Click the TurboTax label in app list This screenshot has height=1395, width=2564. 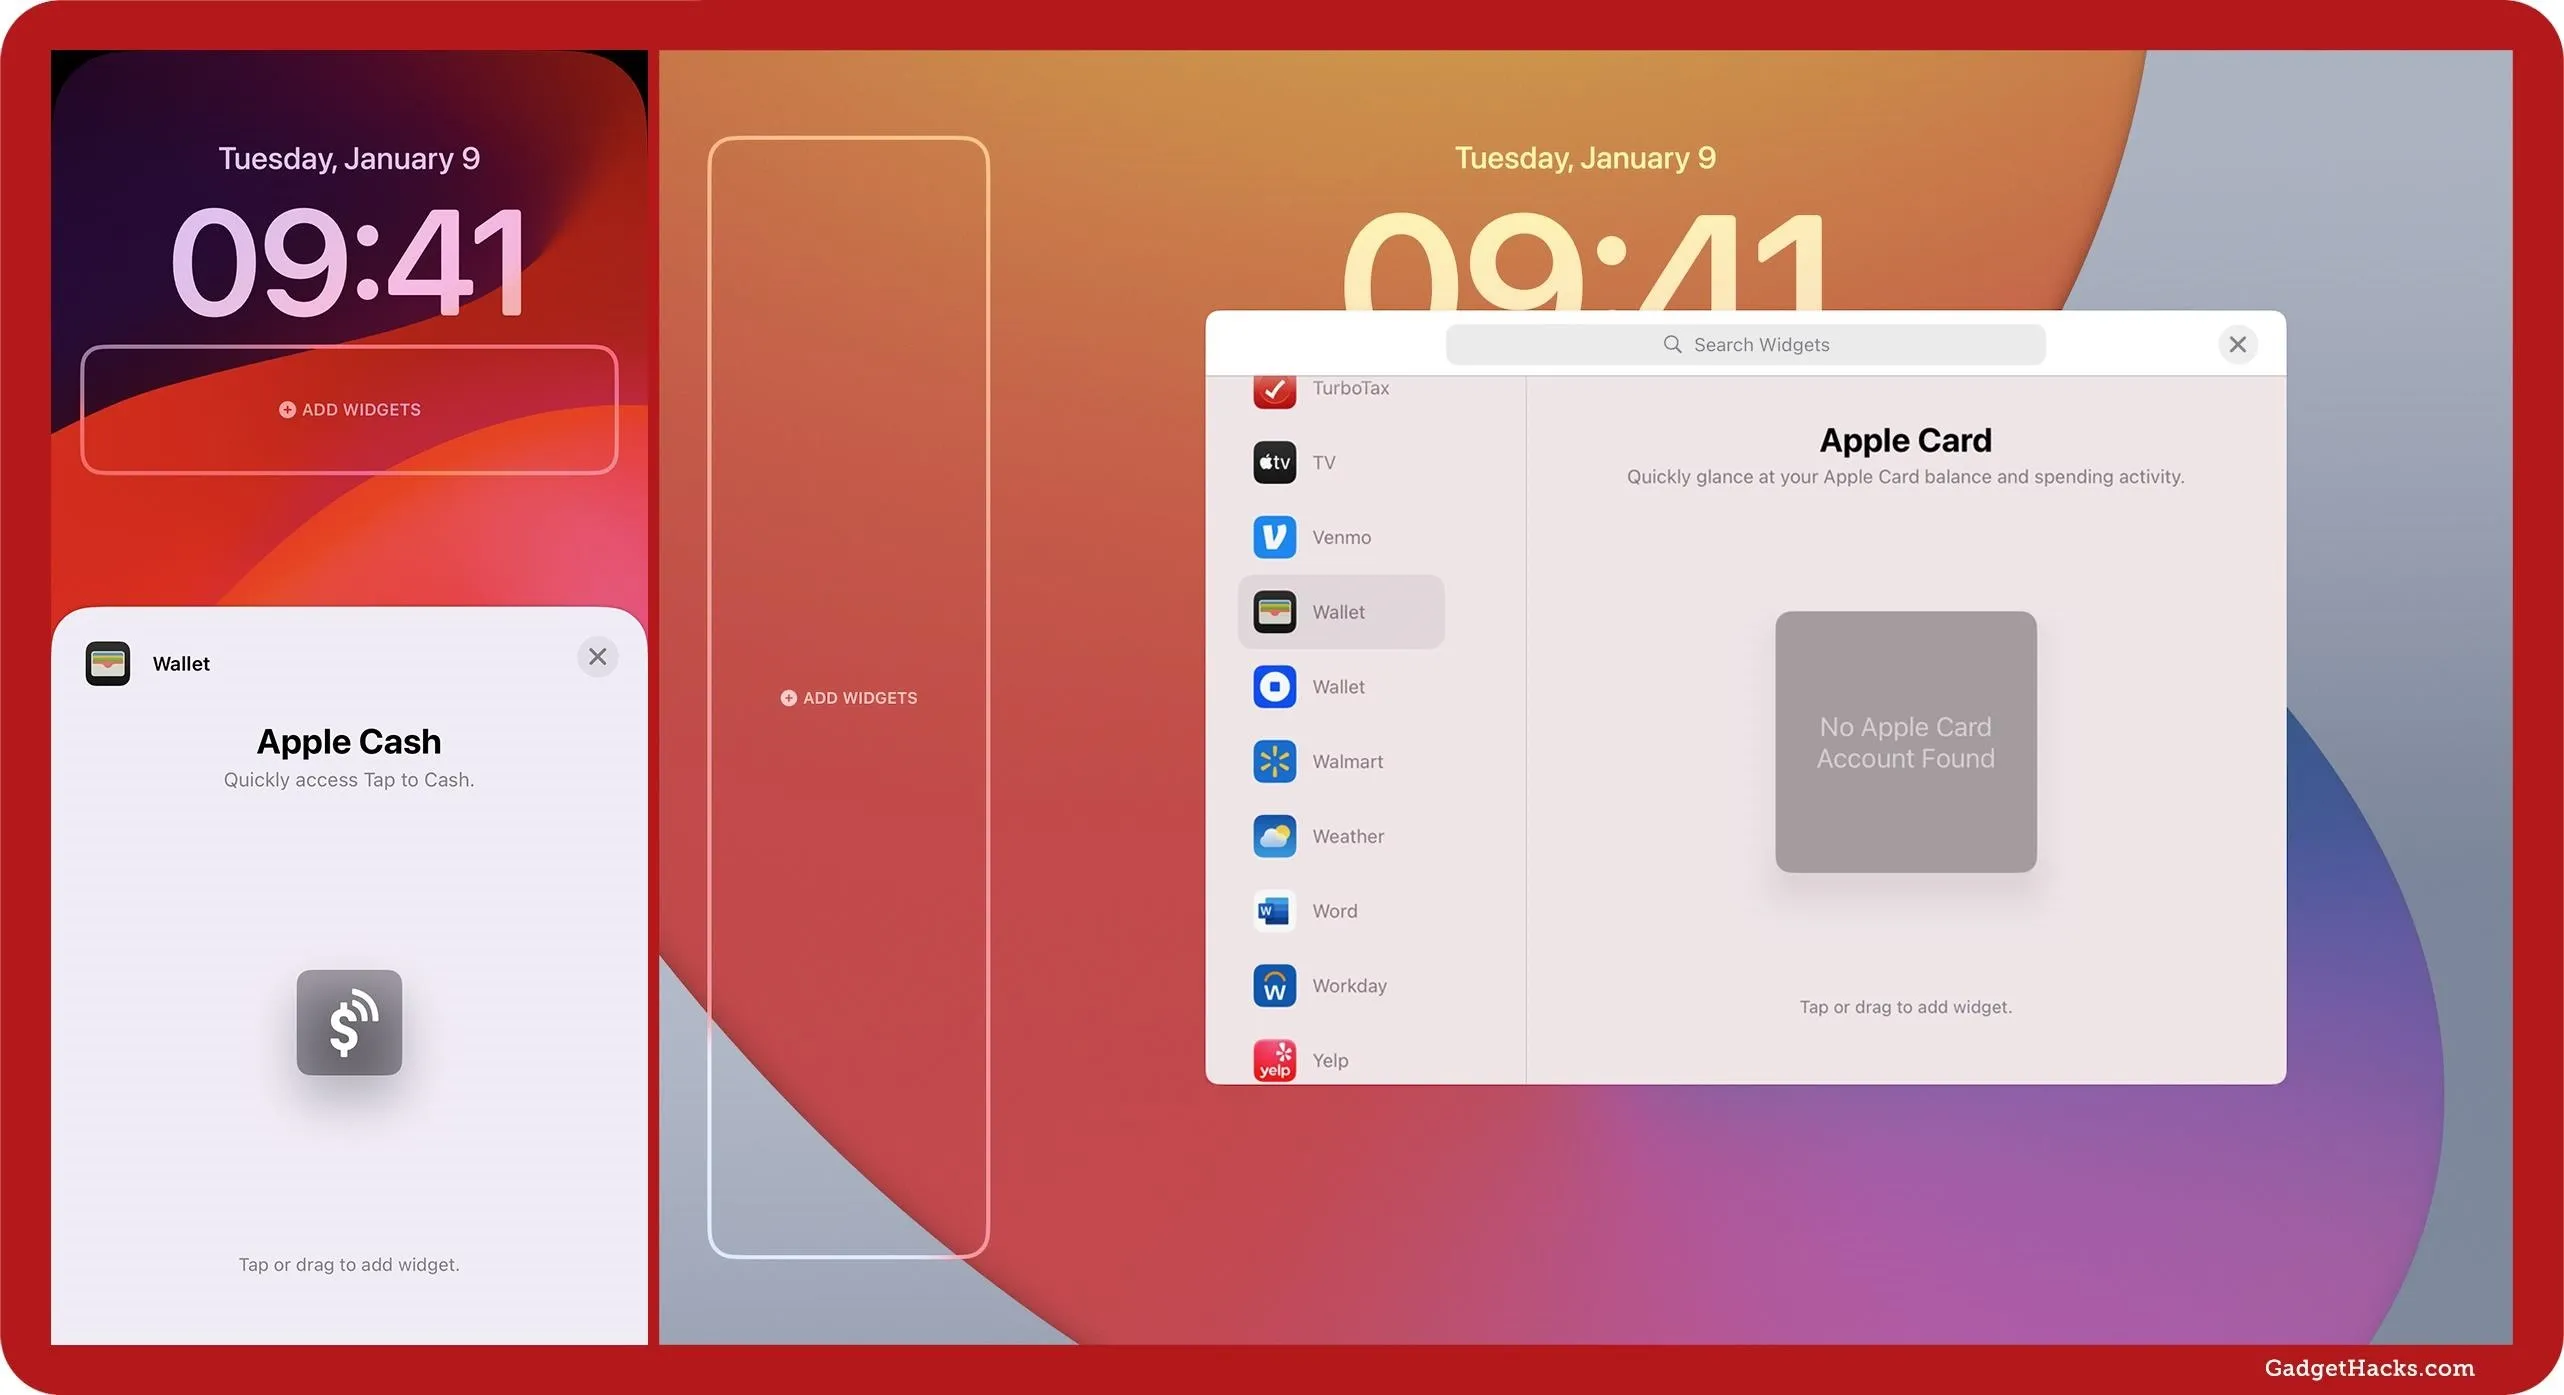point(1350,388)
